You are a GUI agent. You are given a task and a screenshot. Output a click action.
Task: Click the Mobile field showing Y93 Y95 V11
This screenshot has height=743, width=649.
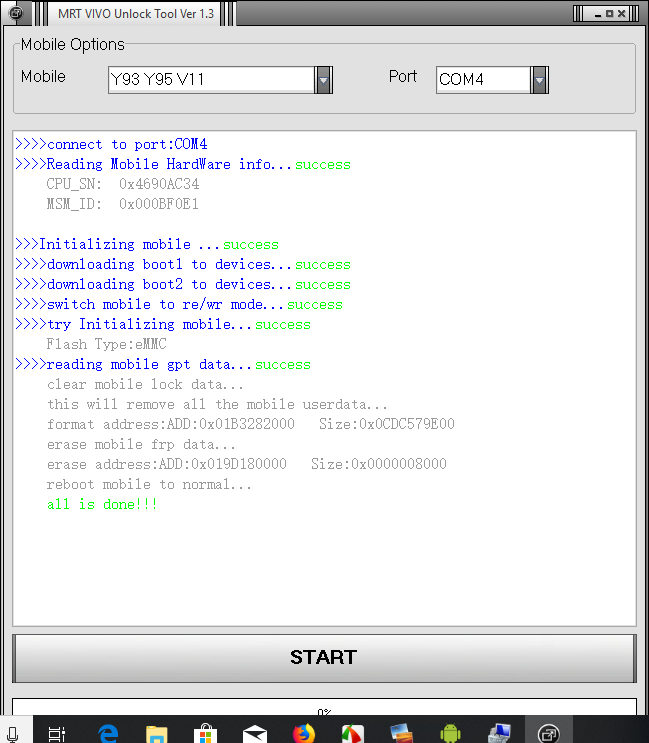211,80
